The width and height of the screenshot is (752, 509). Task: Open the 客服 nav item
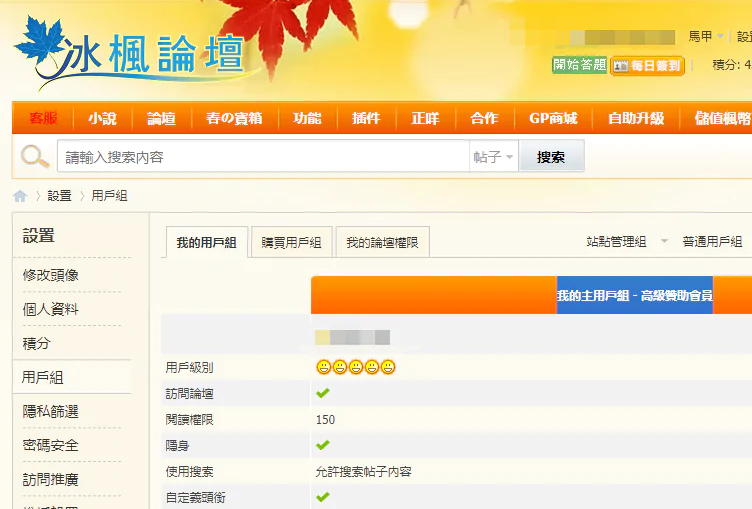[43, 118]
